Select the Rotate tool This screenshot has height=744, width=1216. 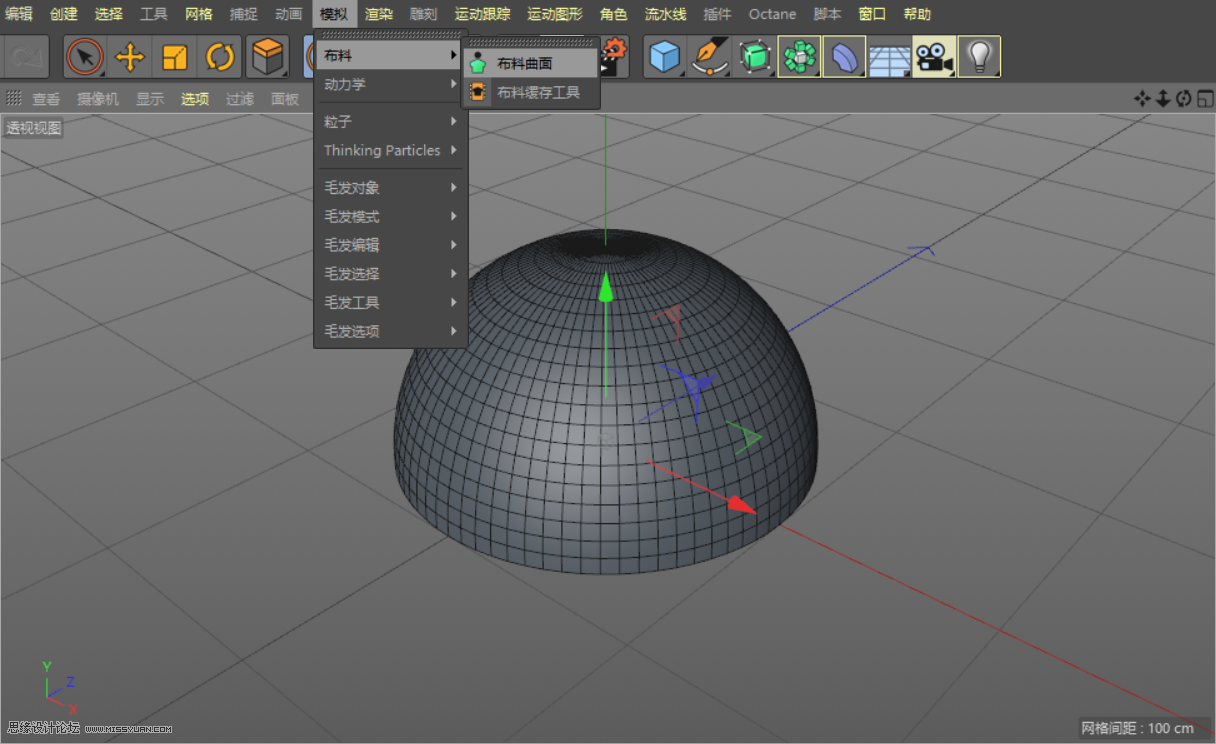click(x=220, y=57)
